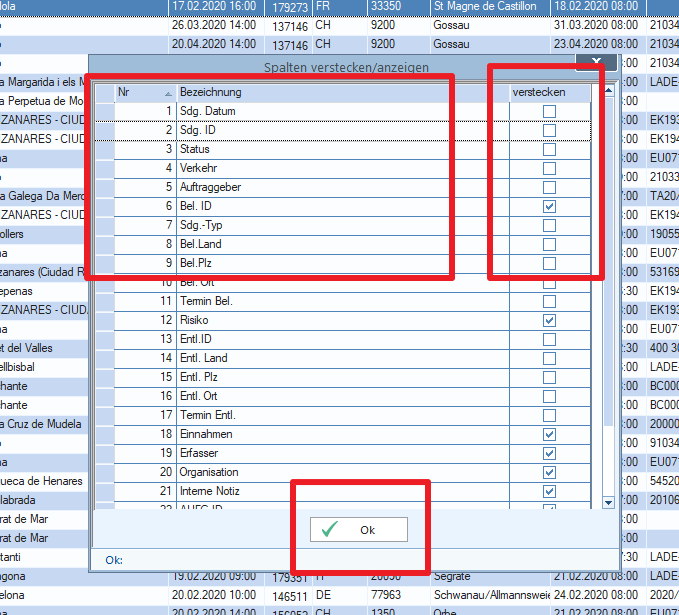Click row selector cell beside Sdg. Datum

pyautogui.click(x=105, y=111)
